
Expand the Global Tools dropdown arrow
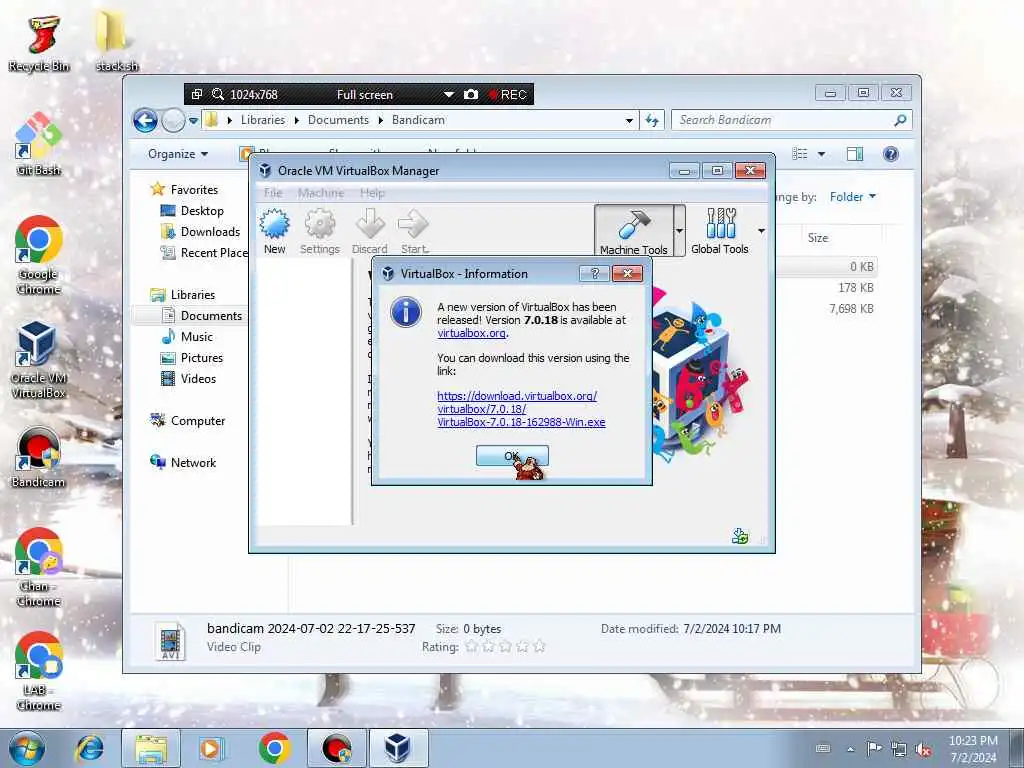point(761,231)
